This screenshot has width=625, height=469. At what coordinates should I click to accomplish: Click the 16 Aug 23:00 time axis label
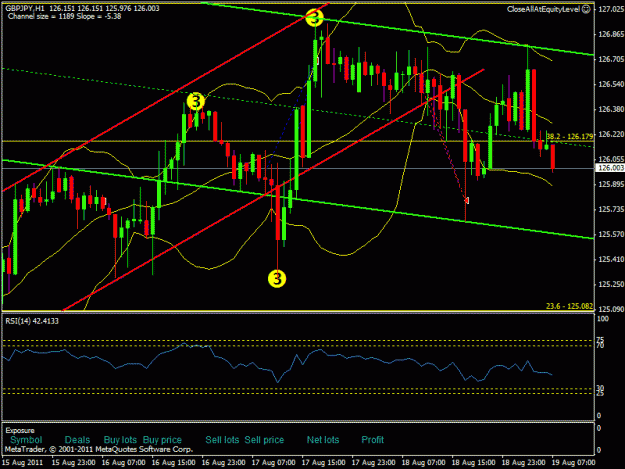[223, 463]
